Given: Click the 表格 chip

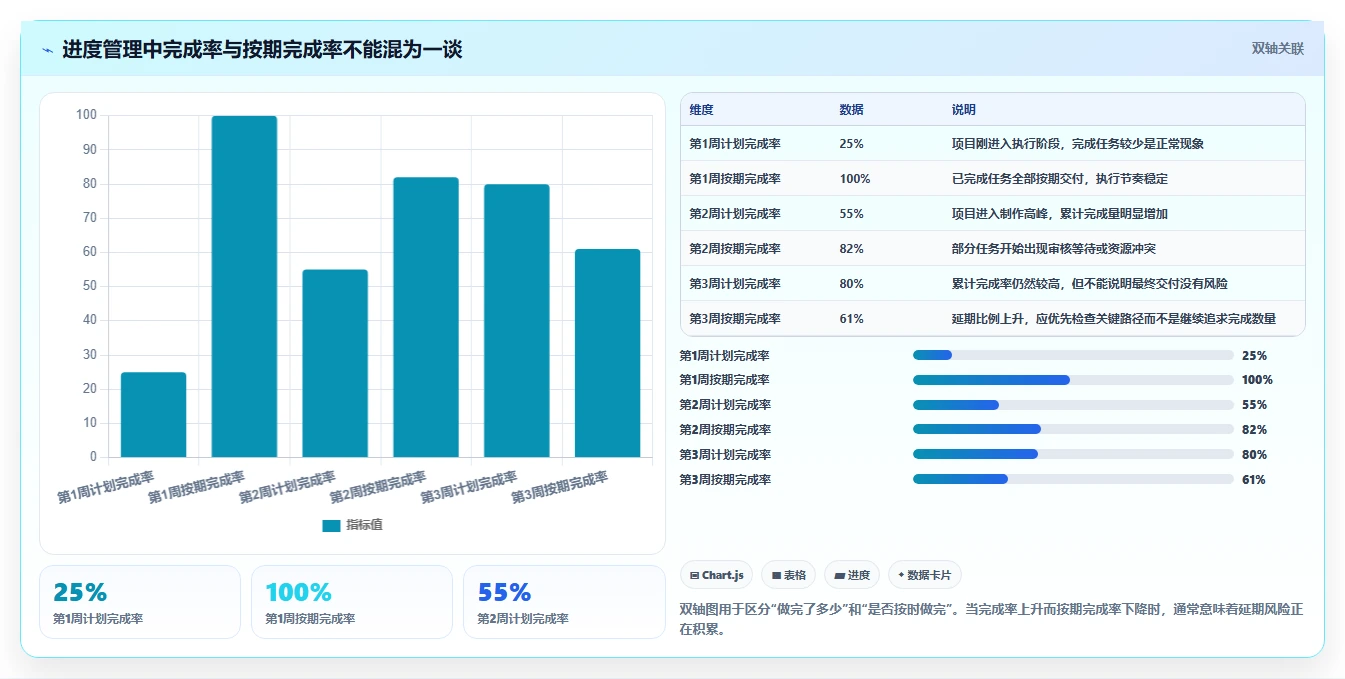Looking at the screenshot, I should [789, 575].
